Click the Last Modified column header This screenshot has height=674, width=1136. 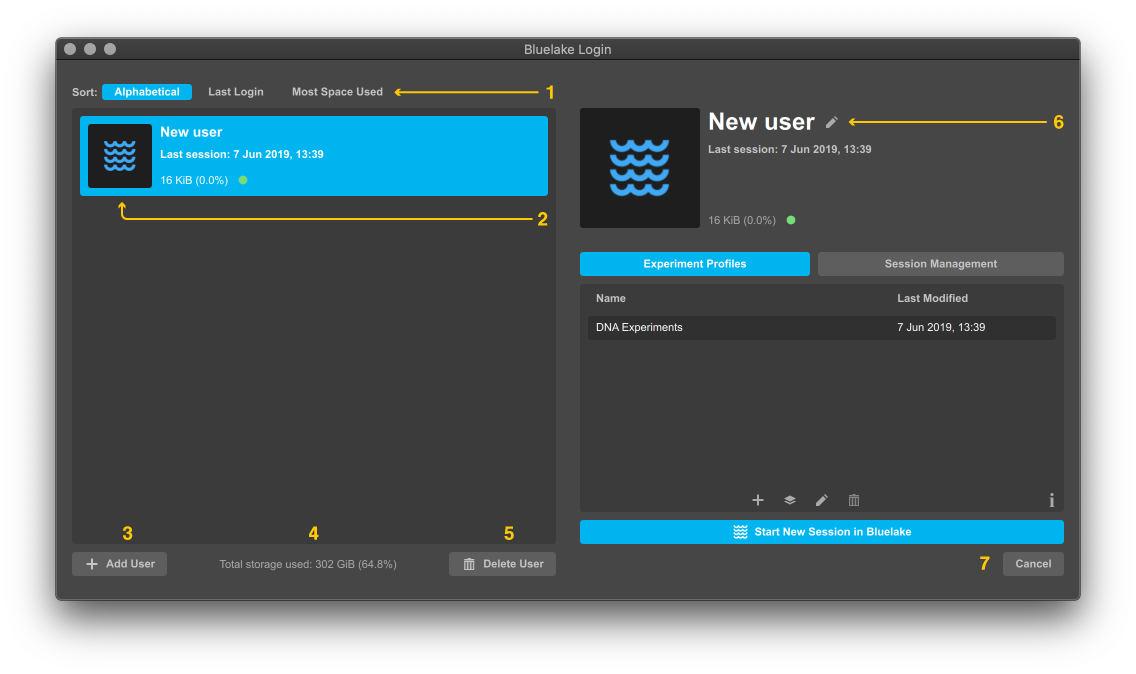click(x=932, y=298)
